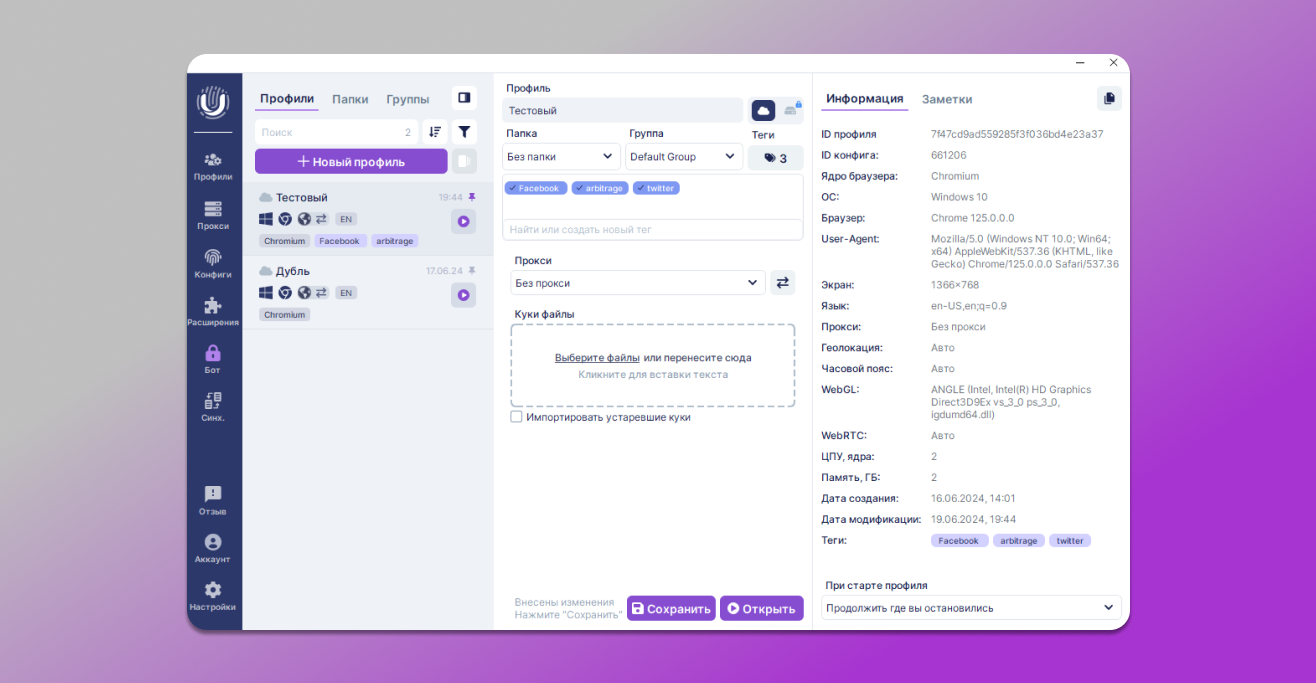Open the Default Group dropdown
This screenshot has width=1316, height=683.
(x=684, y=157)
